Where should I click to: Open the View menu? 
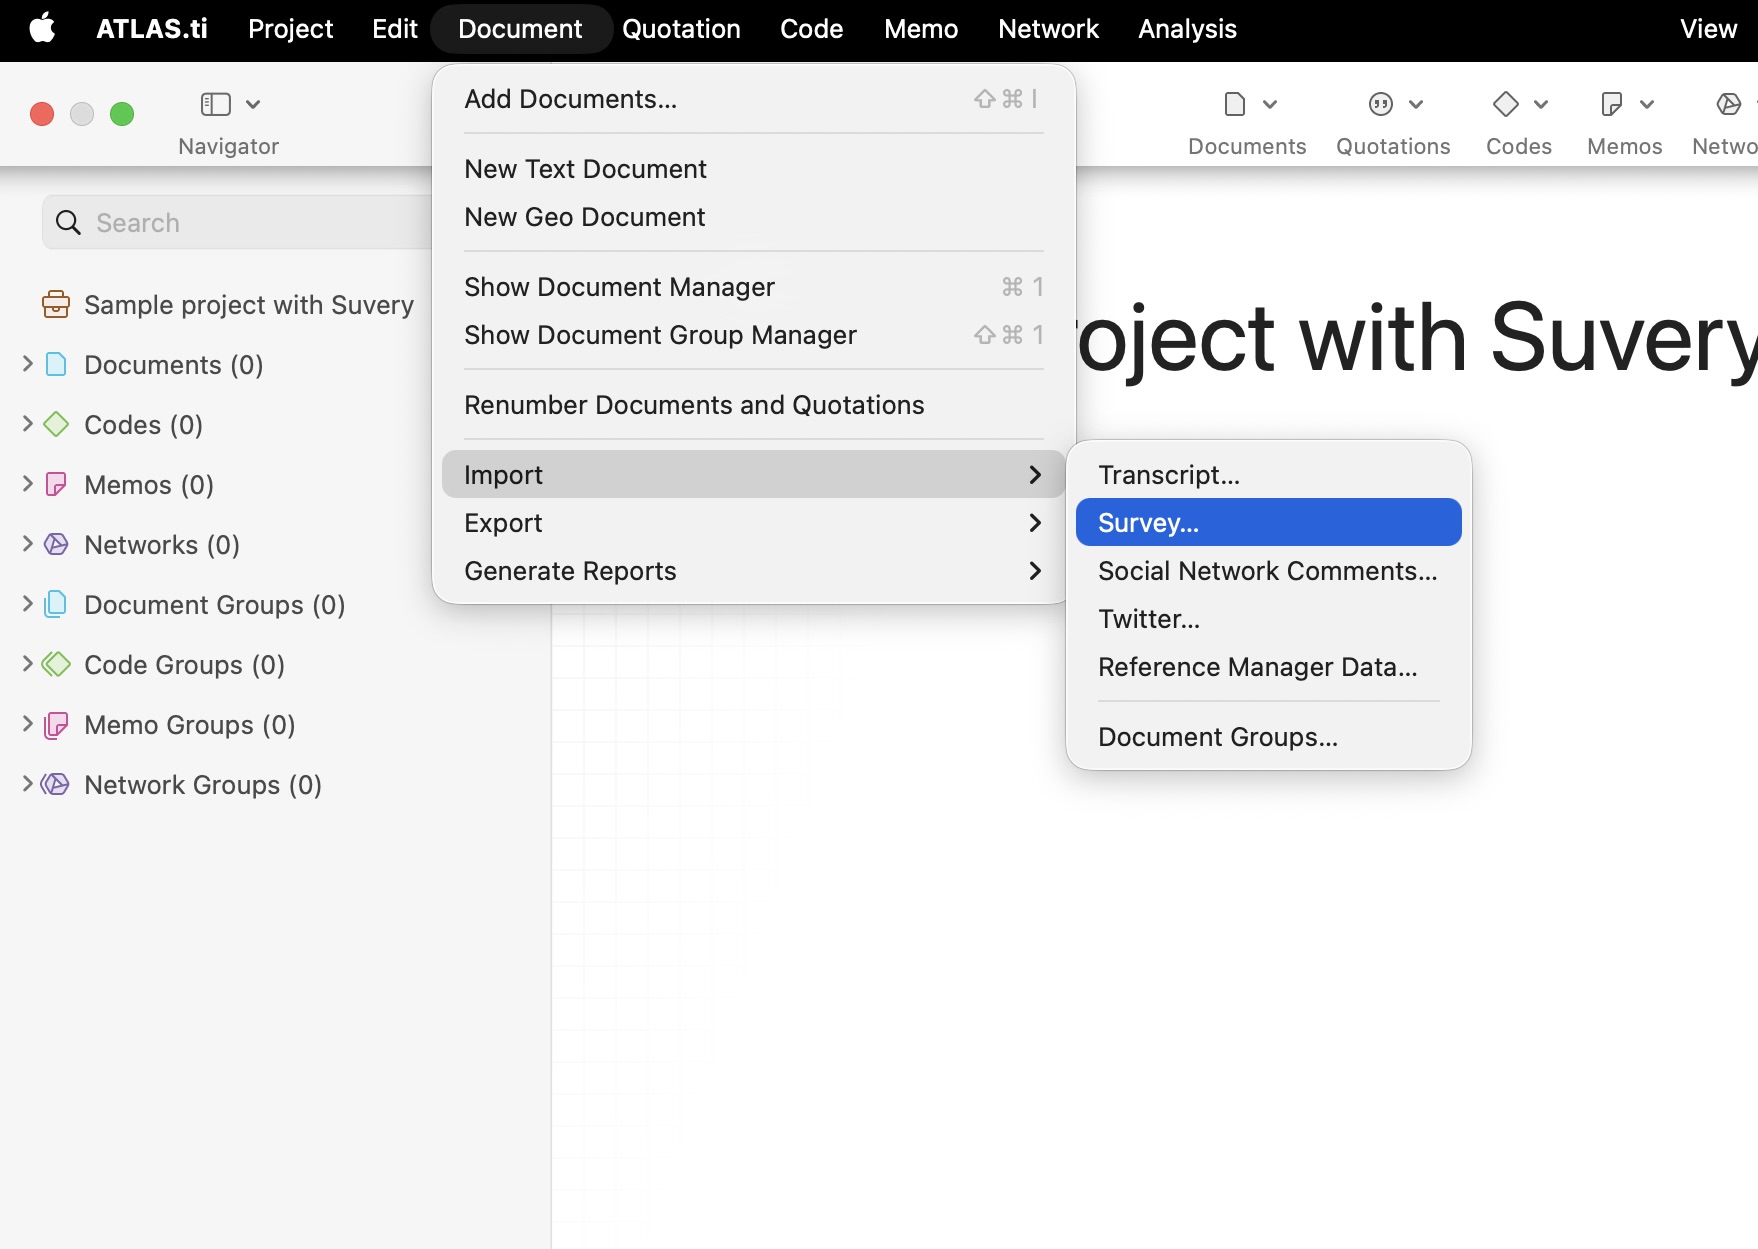tap(1708, 28)
